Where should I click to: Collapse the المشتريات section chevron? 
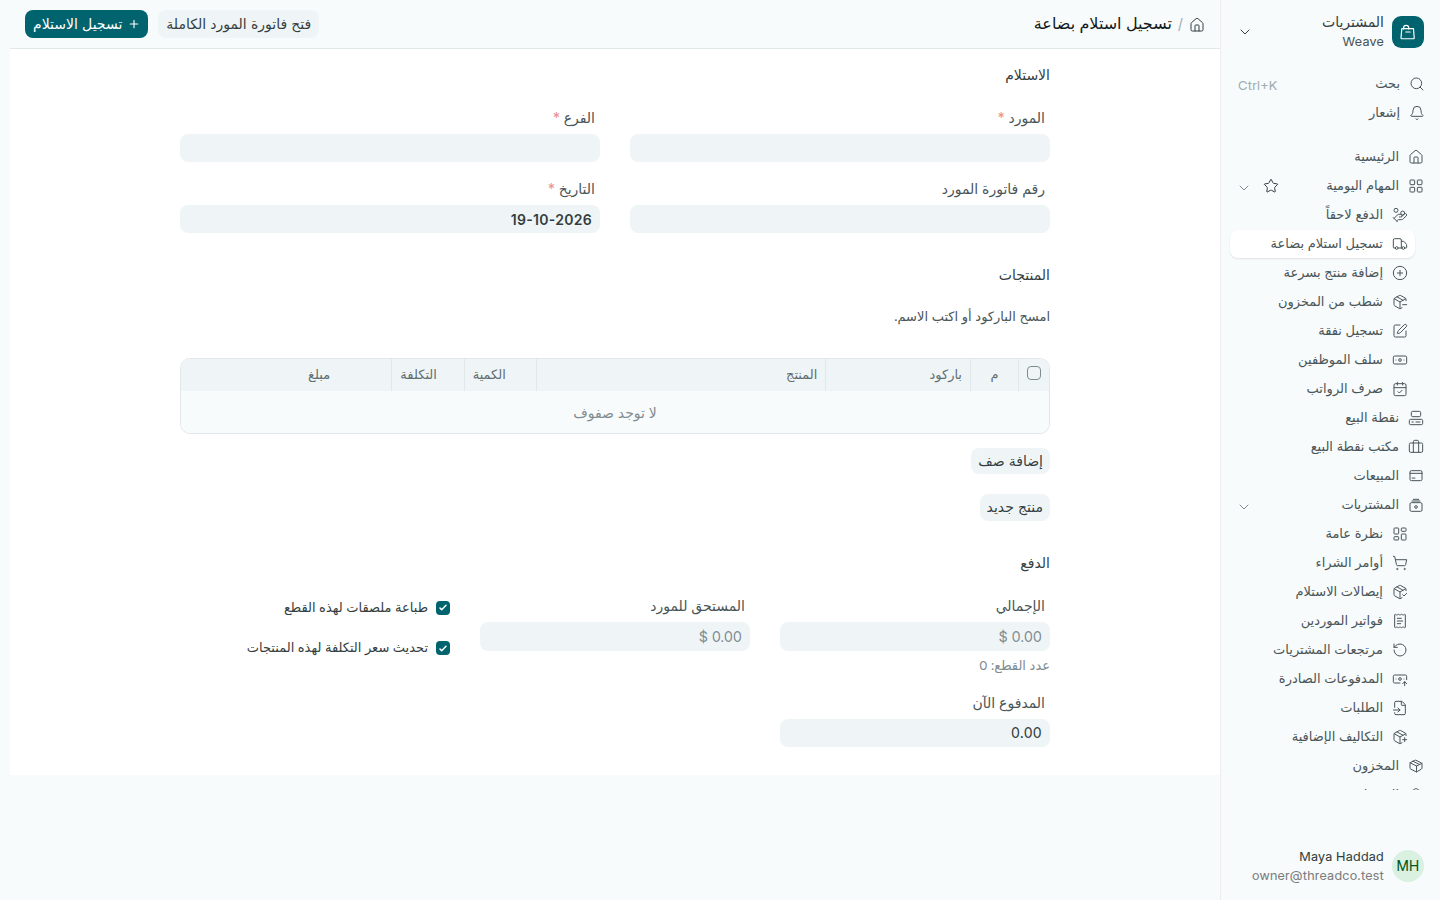pyautogui.click(x=1244, y=506)
